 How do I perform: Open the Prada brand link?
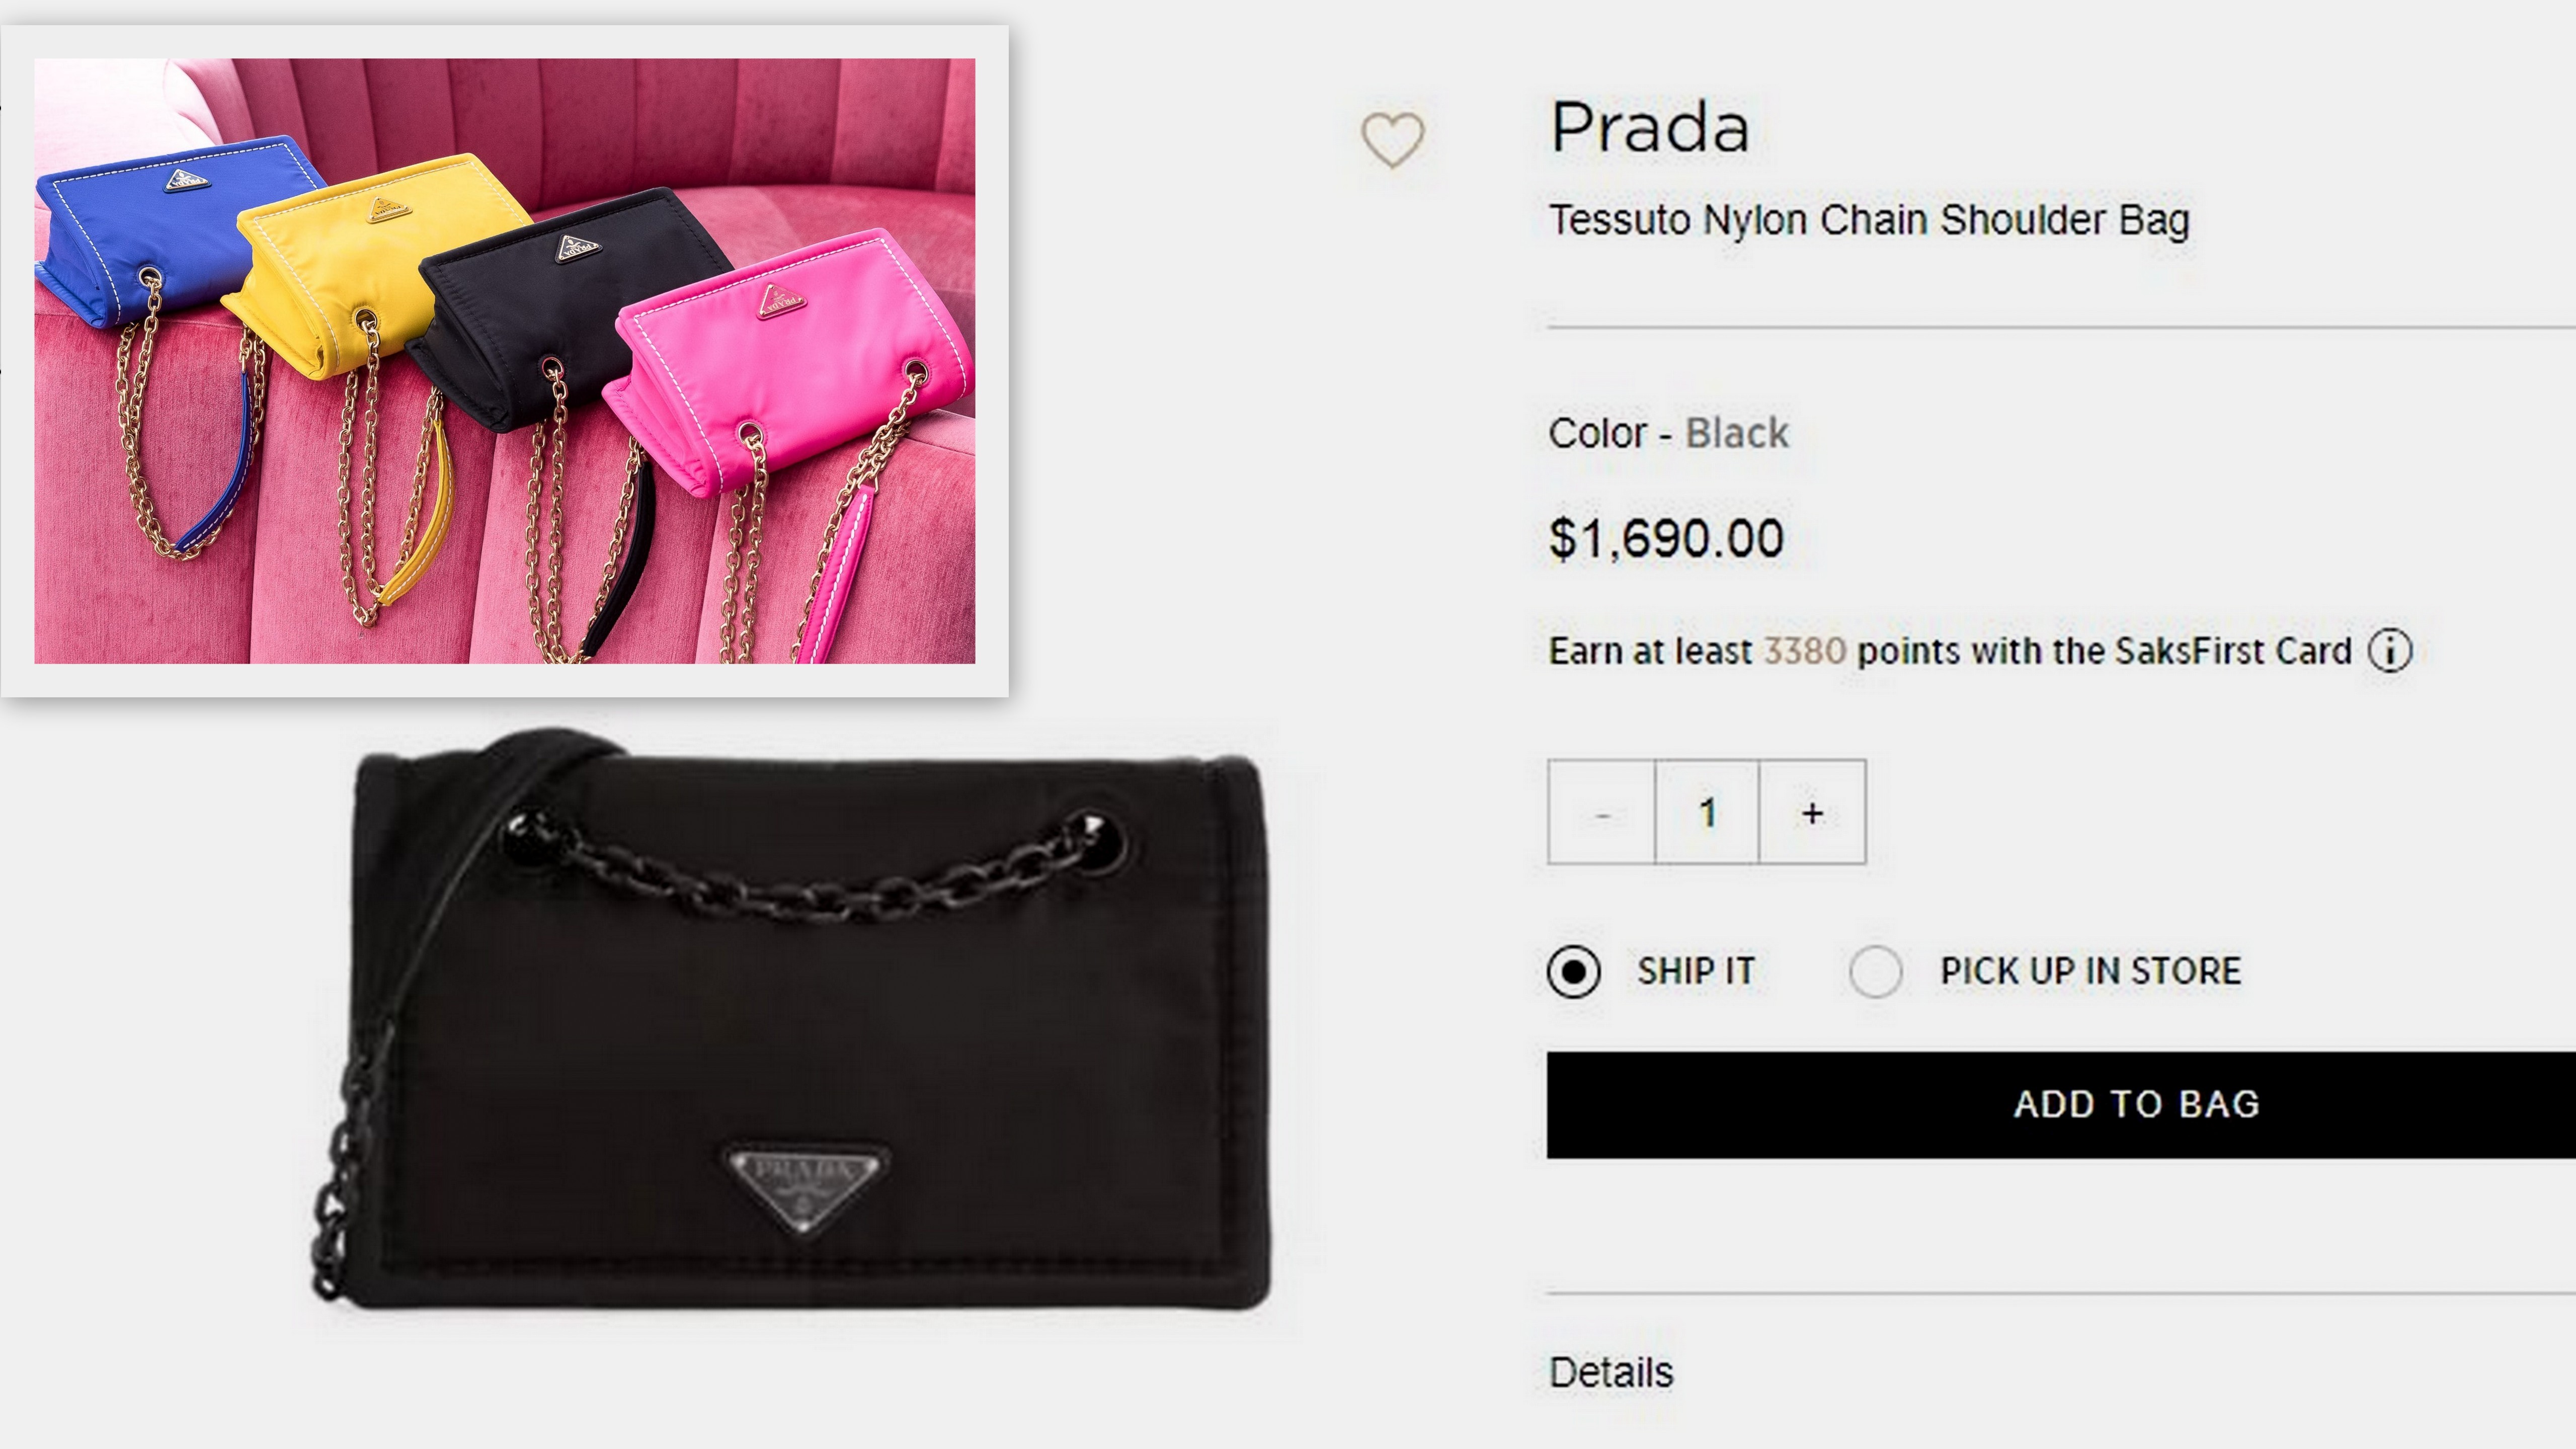[x=1649, y=128]
